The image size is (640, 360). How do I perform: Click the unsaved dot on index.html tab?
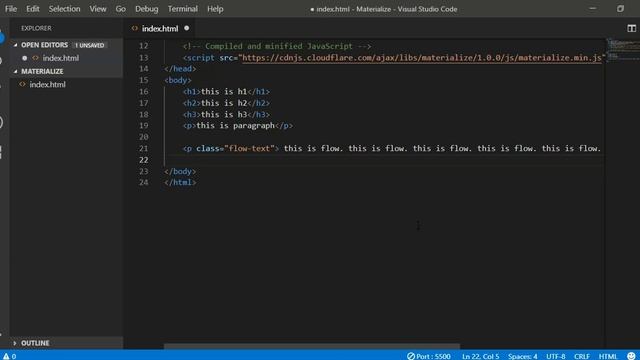pyautogui.click(x=187, y=28)
